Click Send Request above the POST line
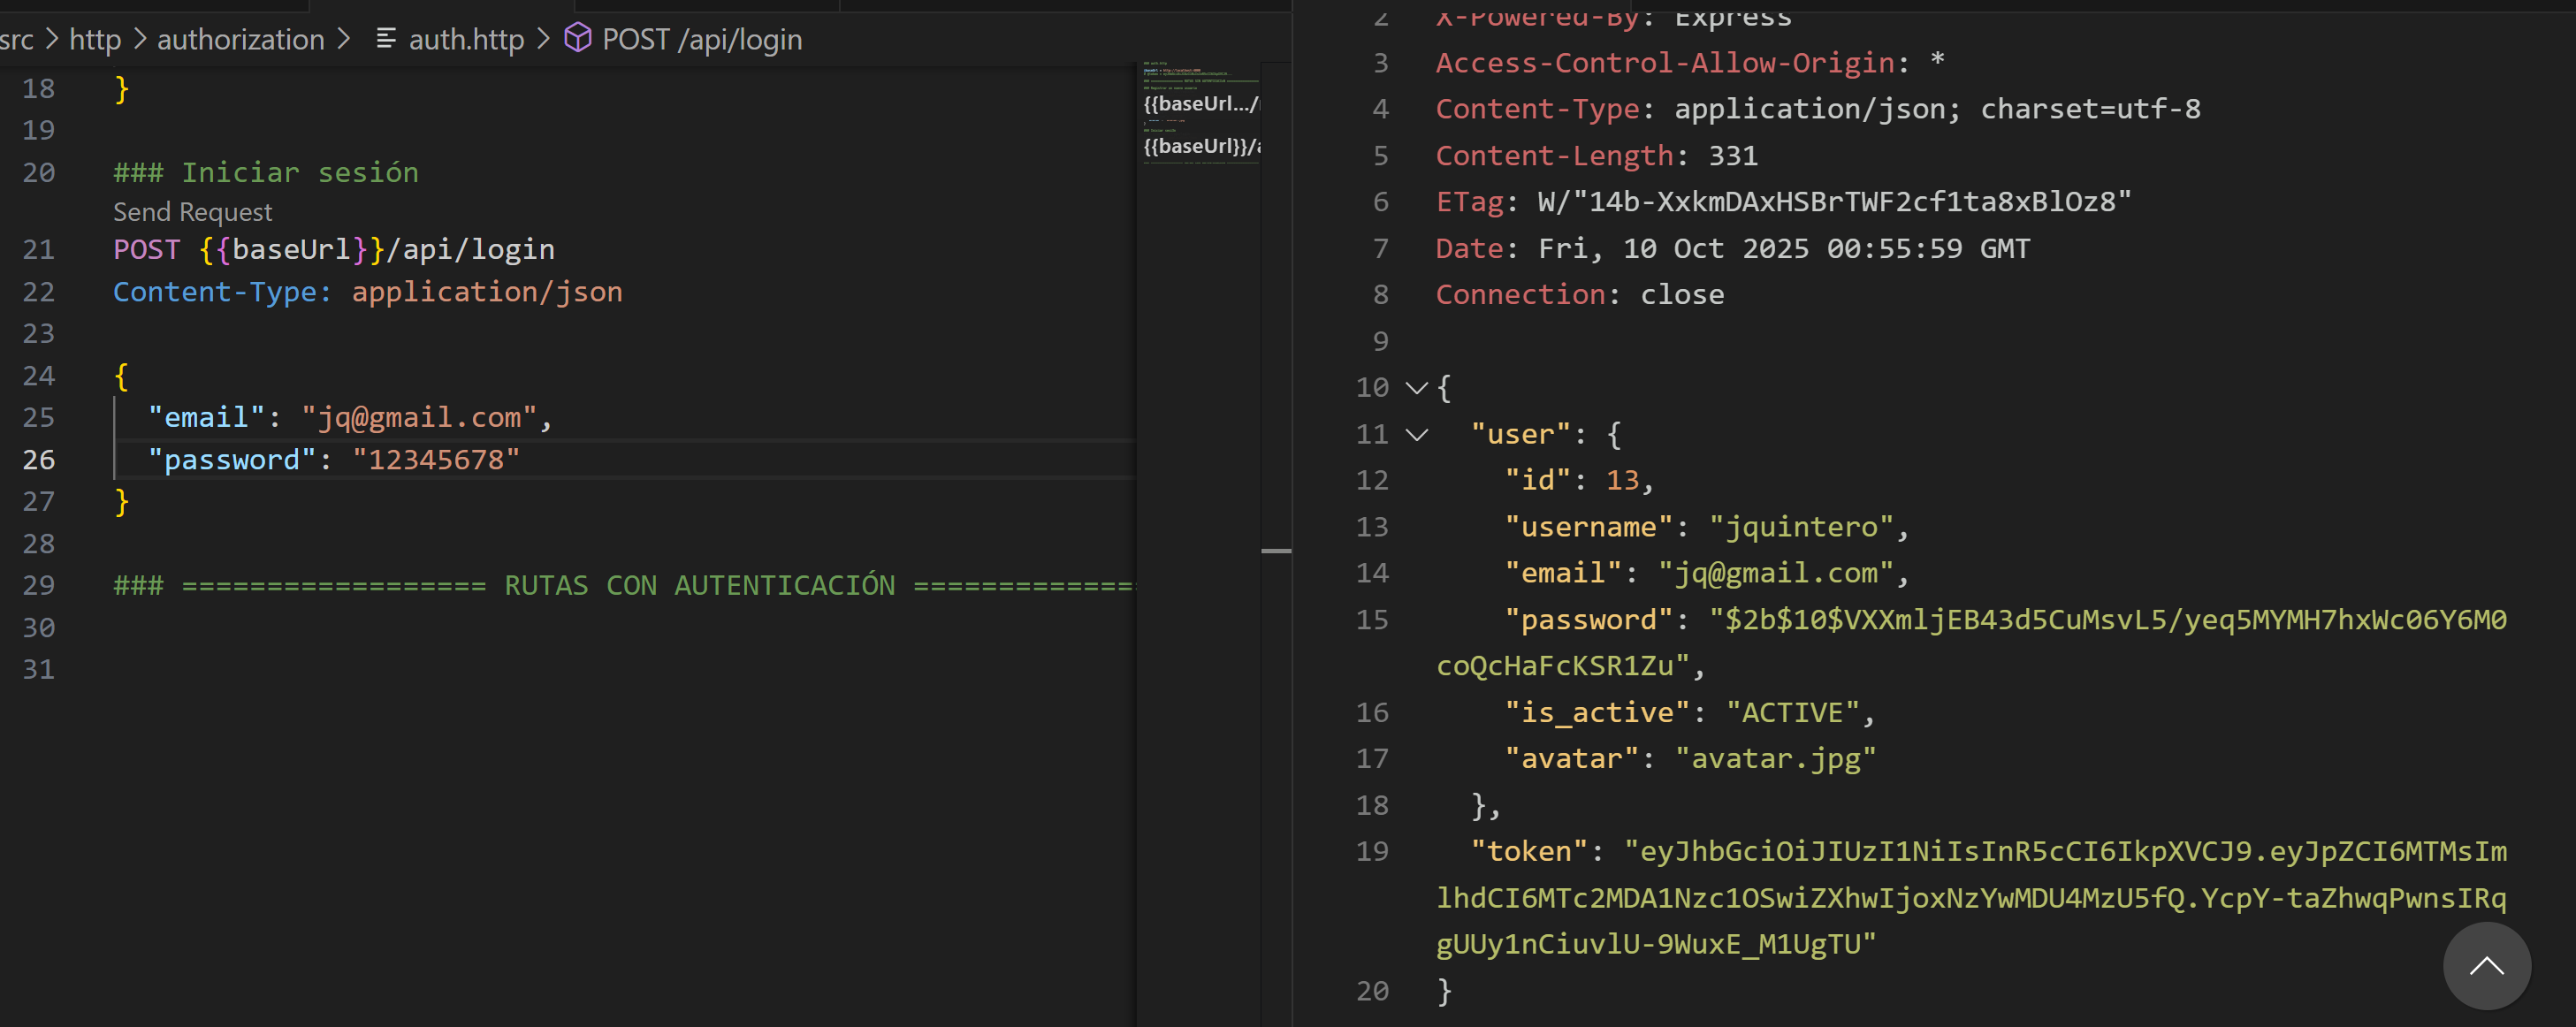This screenshot has width=2576, height=1027. pyautogui.click(x=192, y=212)
